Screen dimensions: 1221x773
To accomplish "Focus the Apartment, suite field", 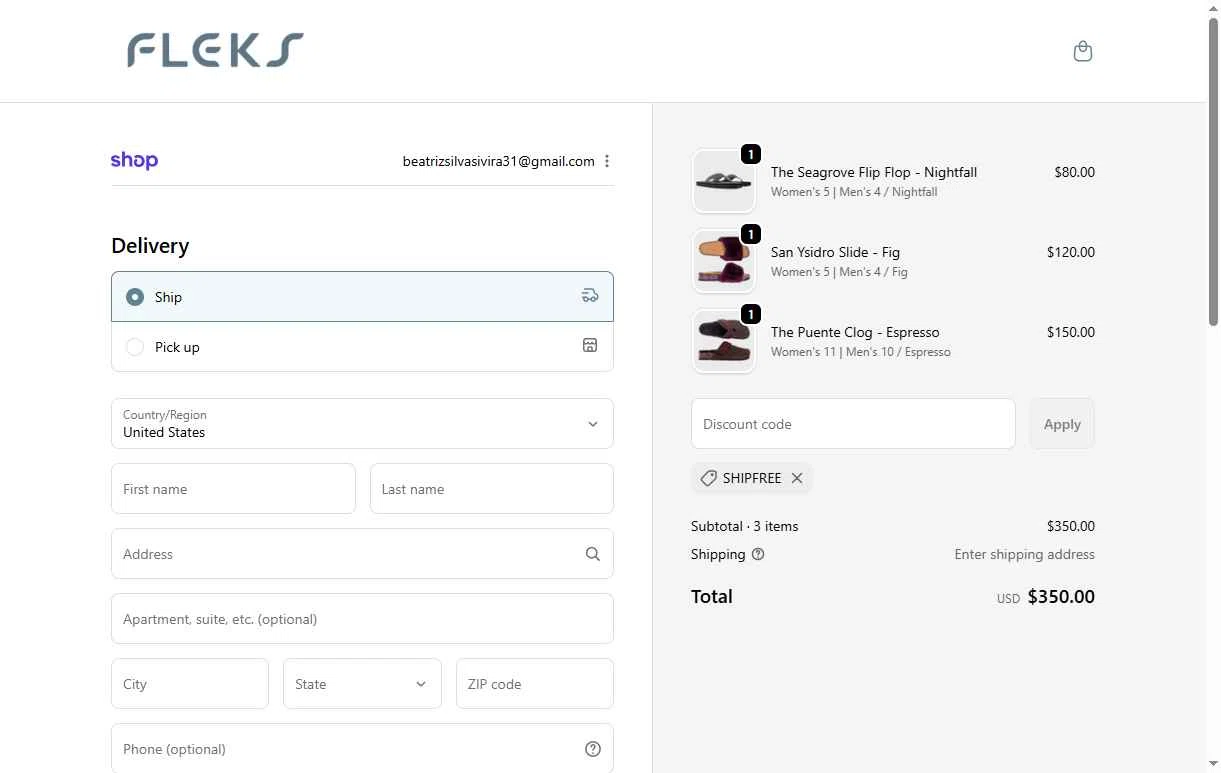I will (x=362, y=619).
